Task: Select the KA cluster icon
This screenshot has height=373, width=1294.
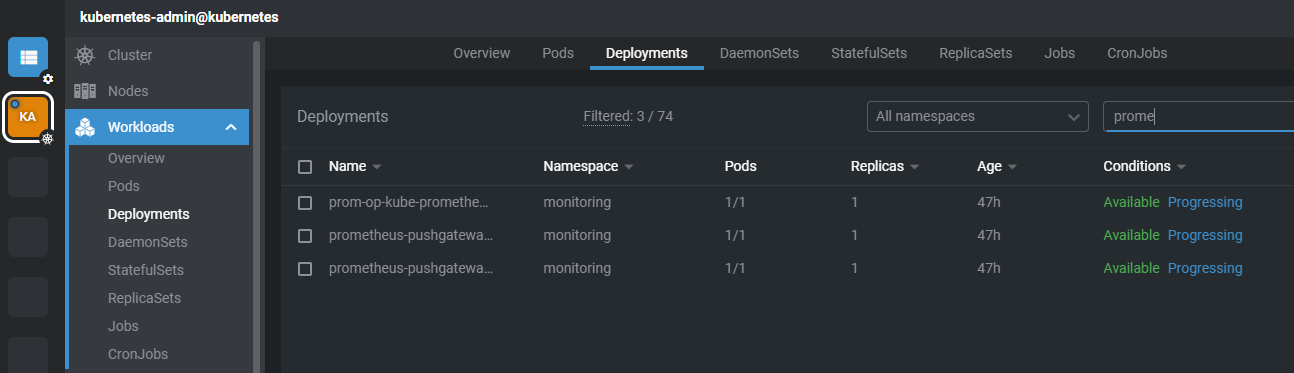Action: [x=28, y=117]
